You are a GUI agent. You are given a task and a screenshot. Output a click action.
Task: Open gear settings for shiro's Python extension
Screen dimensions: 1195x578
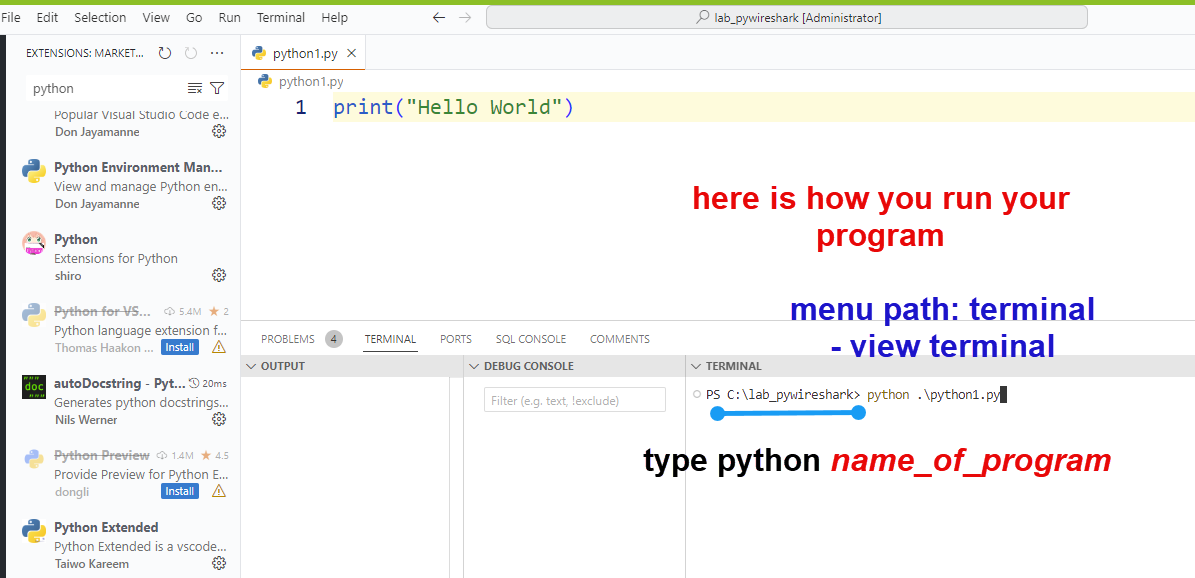click(219, 275)
